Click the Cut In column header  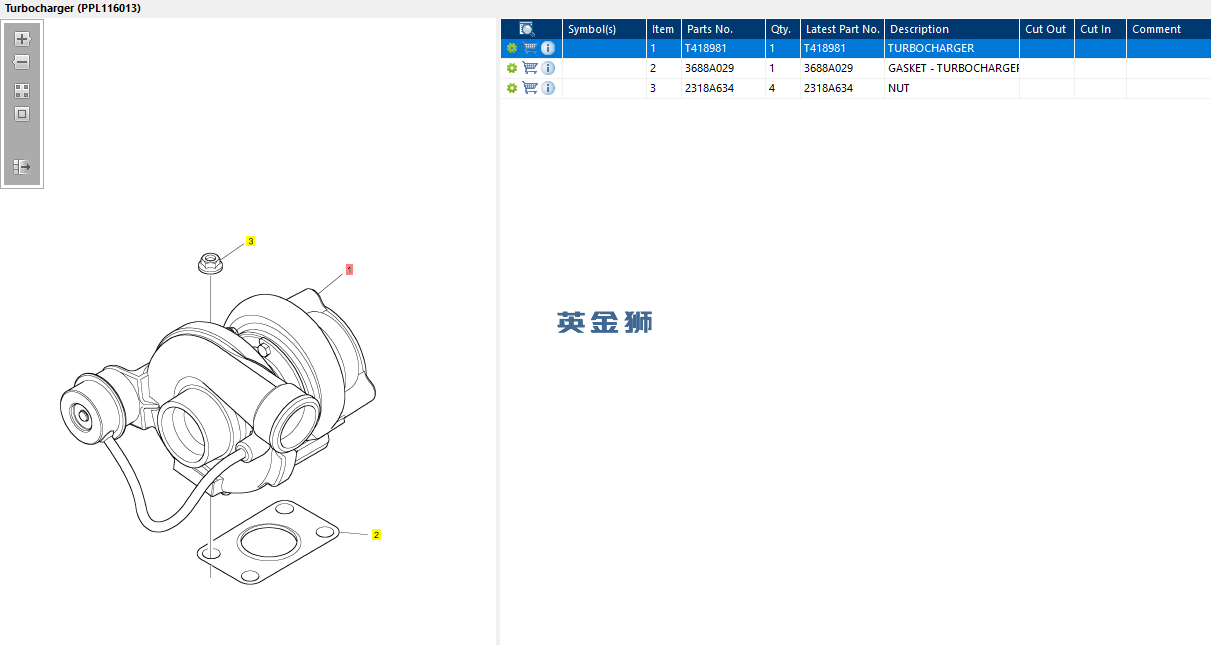click(1100, 29)
